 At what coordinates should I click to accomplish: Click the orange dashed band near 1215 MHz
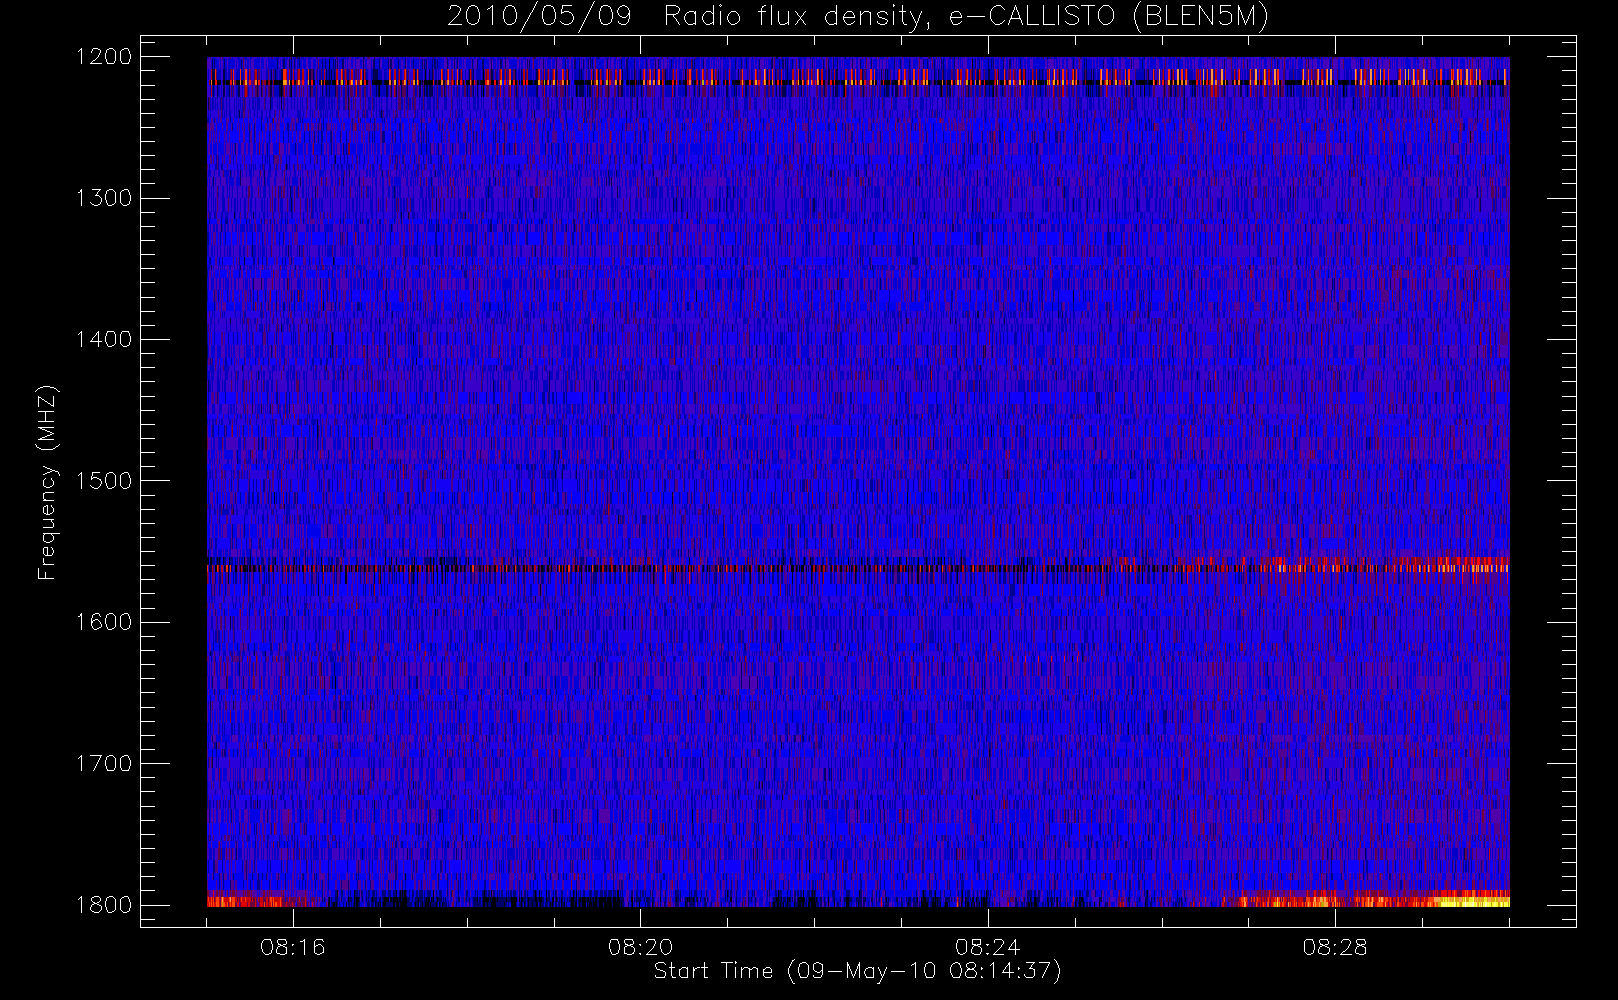[x=858, y=77]
